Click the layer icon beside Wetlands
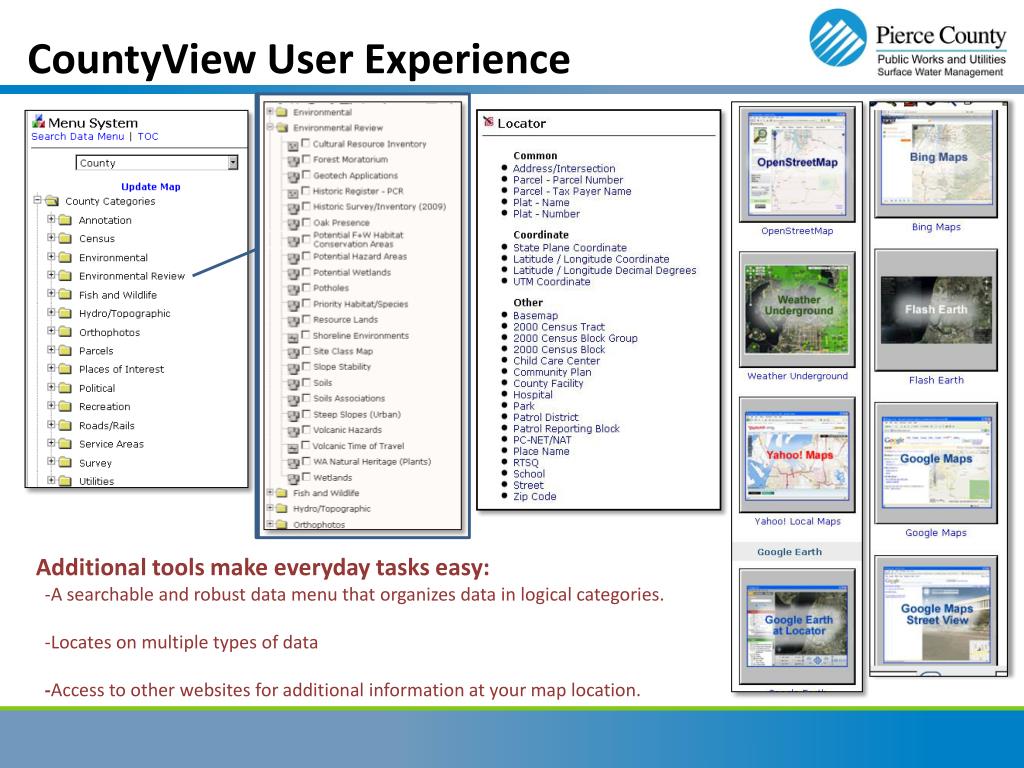1024x768 pixels. click(293, 479)
